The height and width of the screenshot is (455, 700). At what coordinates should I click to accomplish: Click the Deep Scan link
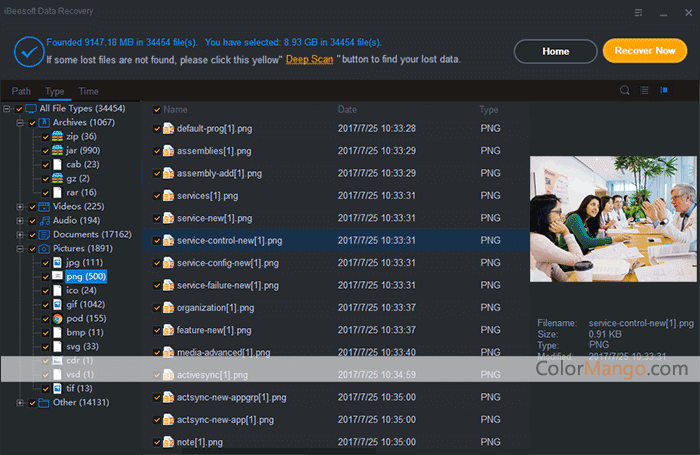(x=309, y=60)
